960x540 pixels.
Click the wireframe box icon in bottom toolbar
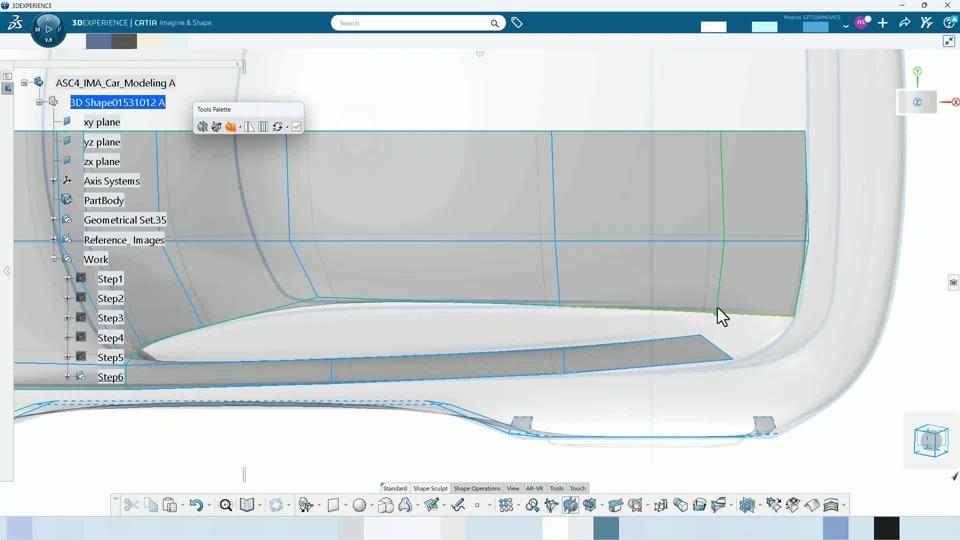[x=661, y=505]
